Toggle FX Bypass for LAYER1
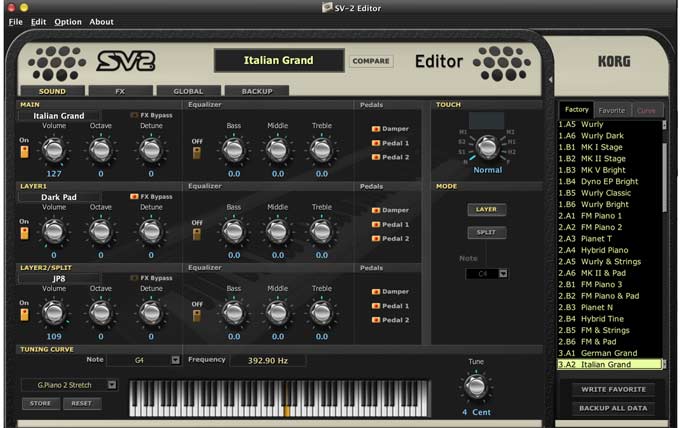 pos(134,196)
